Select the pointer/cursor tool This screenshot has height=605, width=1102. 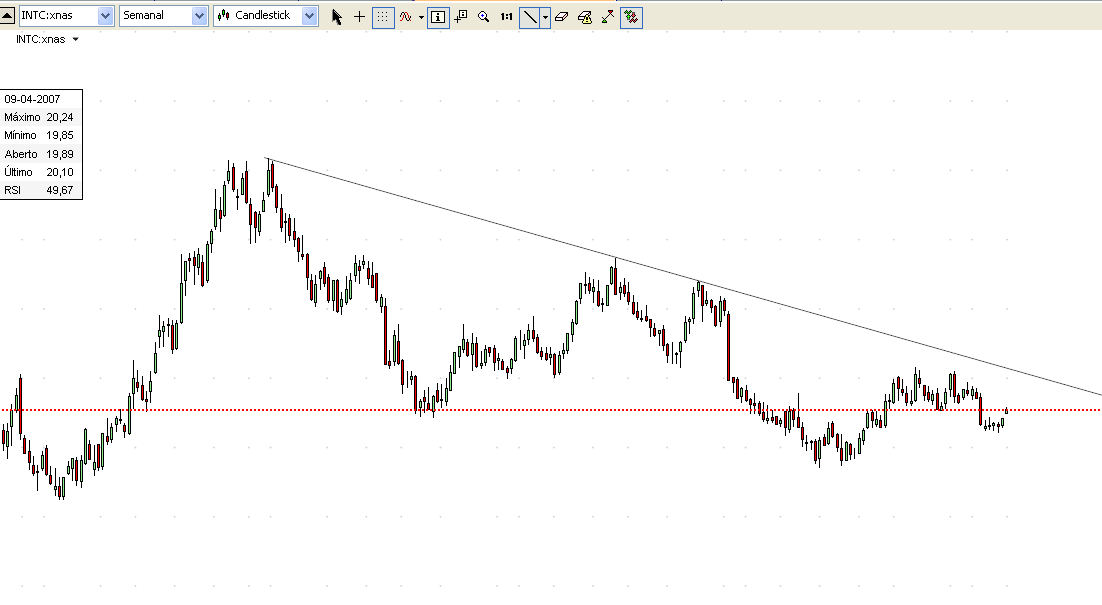(x=336, y=17)
